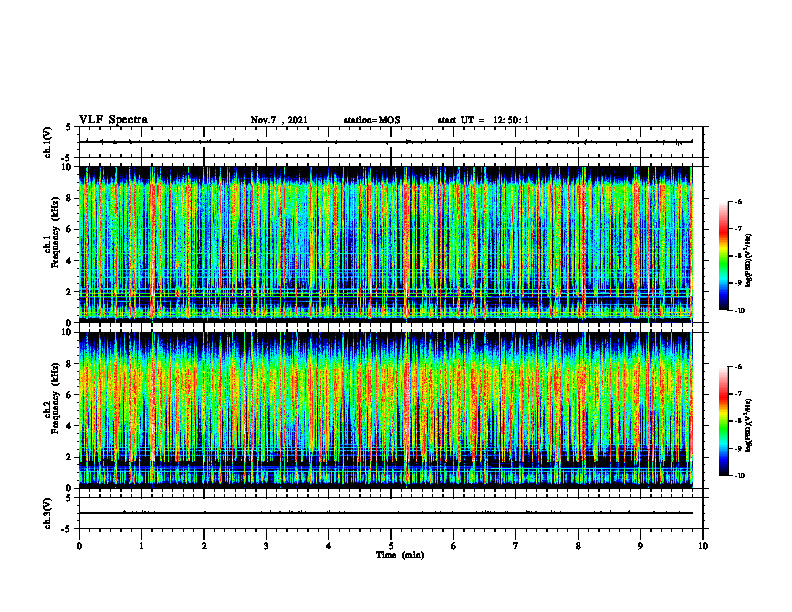Click the "-6" label on ch.1 color scale

pyautogui.click(x=738, y=201)
